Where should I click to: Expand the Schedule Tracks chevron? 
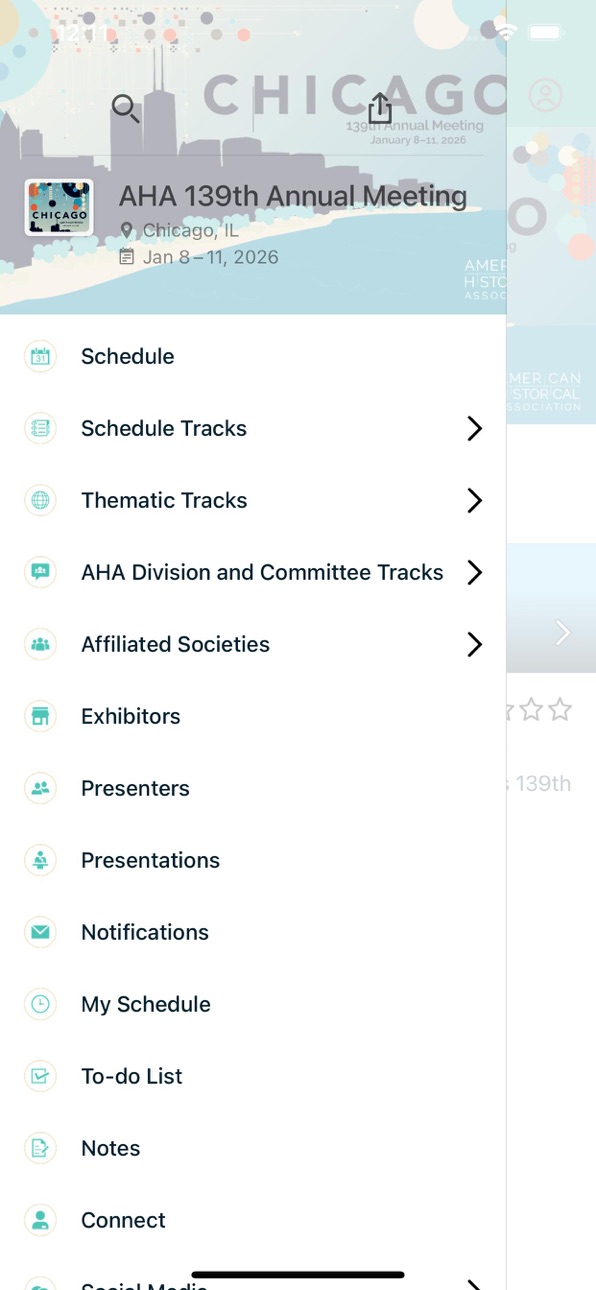coord(475,428)
